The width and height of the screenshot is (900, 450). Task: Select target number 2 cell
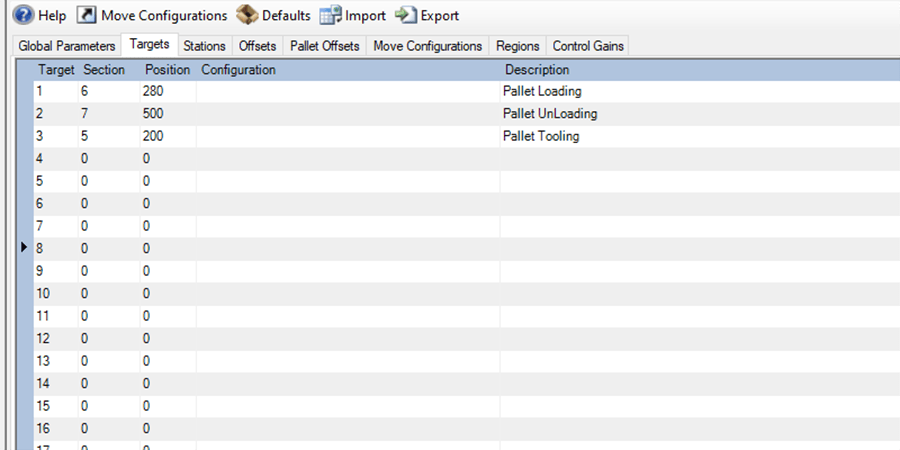[x=56, y=114]
